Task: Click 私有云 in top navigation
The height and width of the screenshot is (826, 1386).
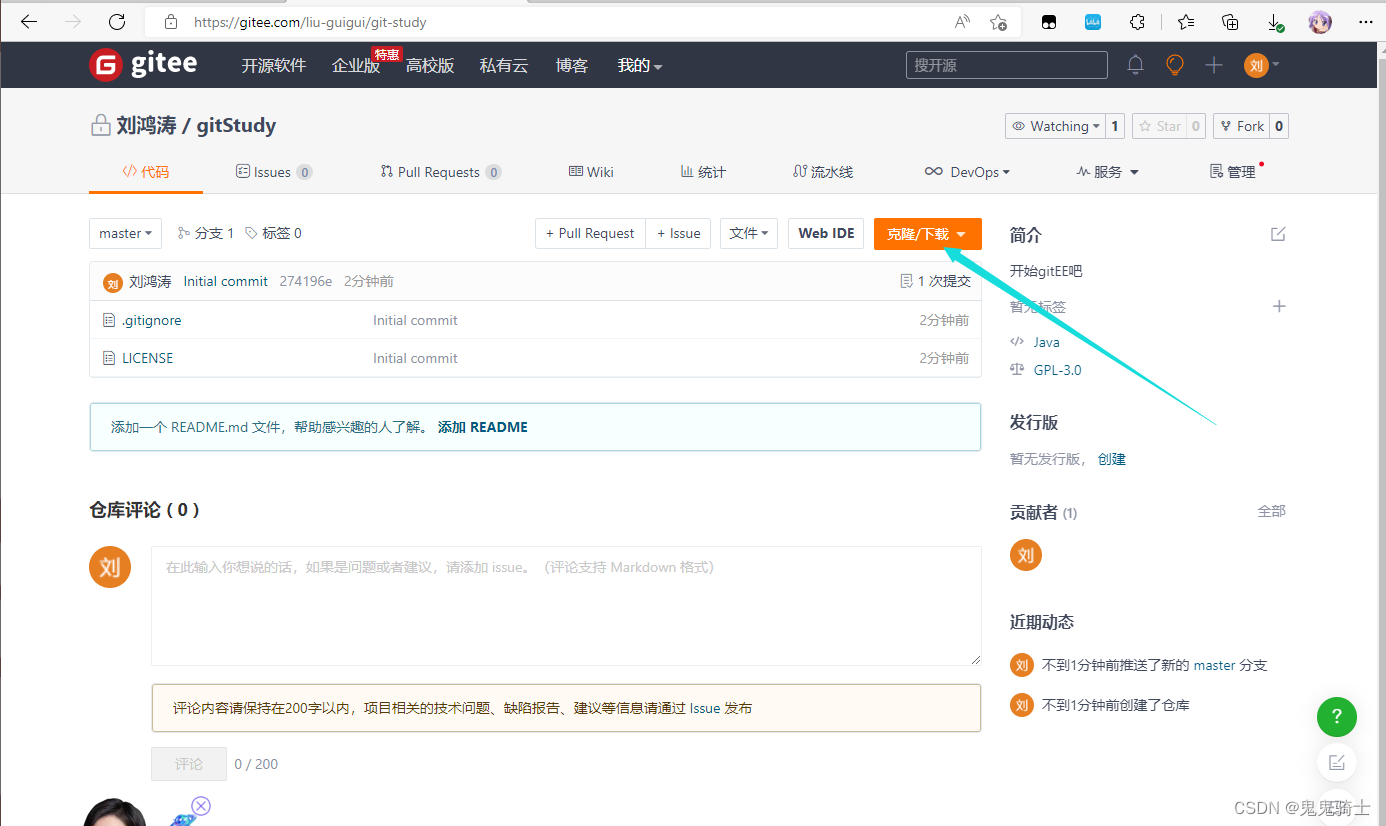Action: (x=503, y=65)
